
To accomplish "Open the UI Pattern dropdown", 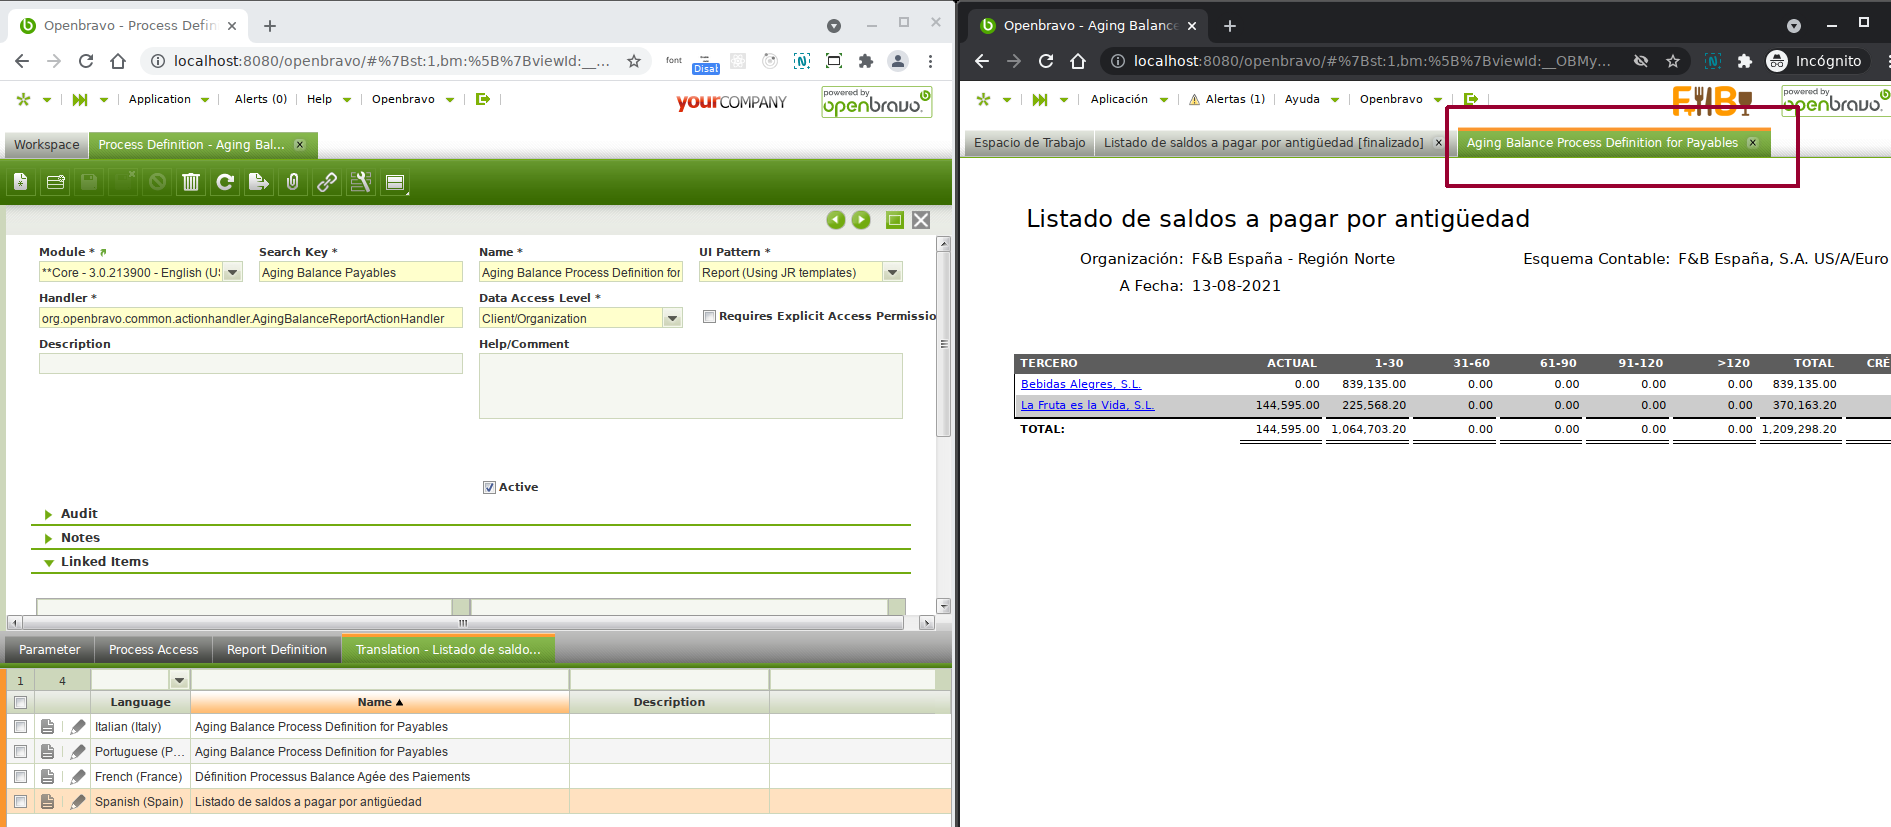I will pyautogui.click(x=893, y=273).
